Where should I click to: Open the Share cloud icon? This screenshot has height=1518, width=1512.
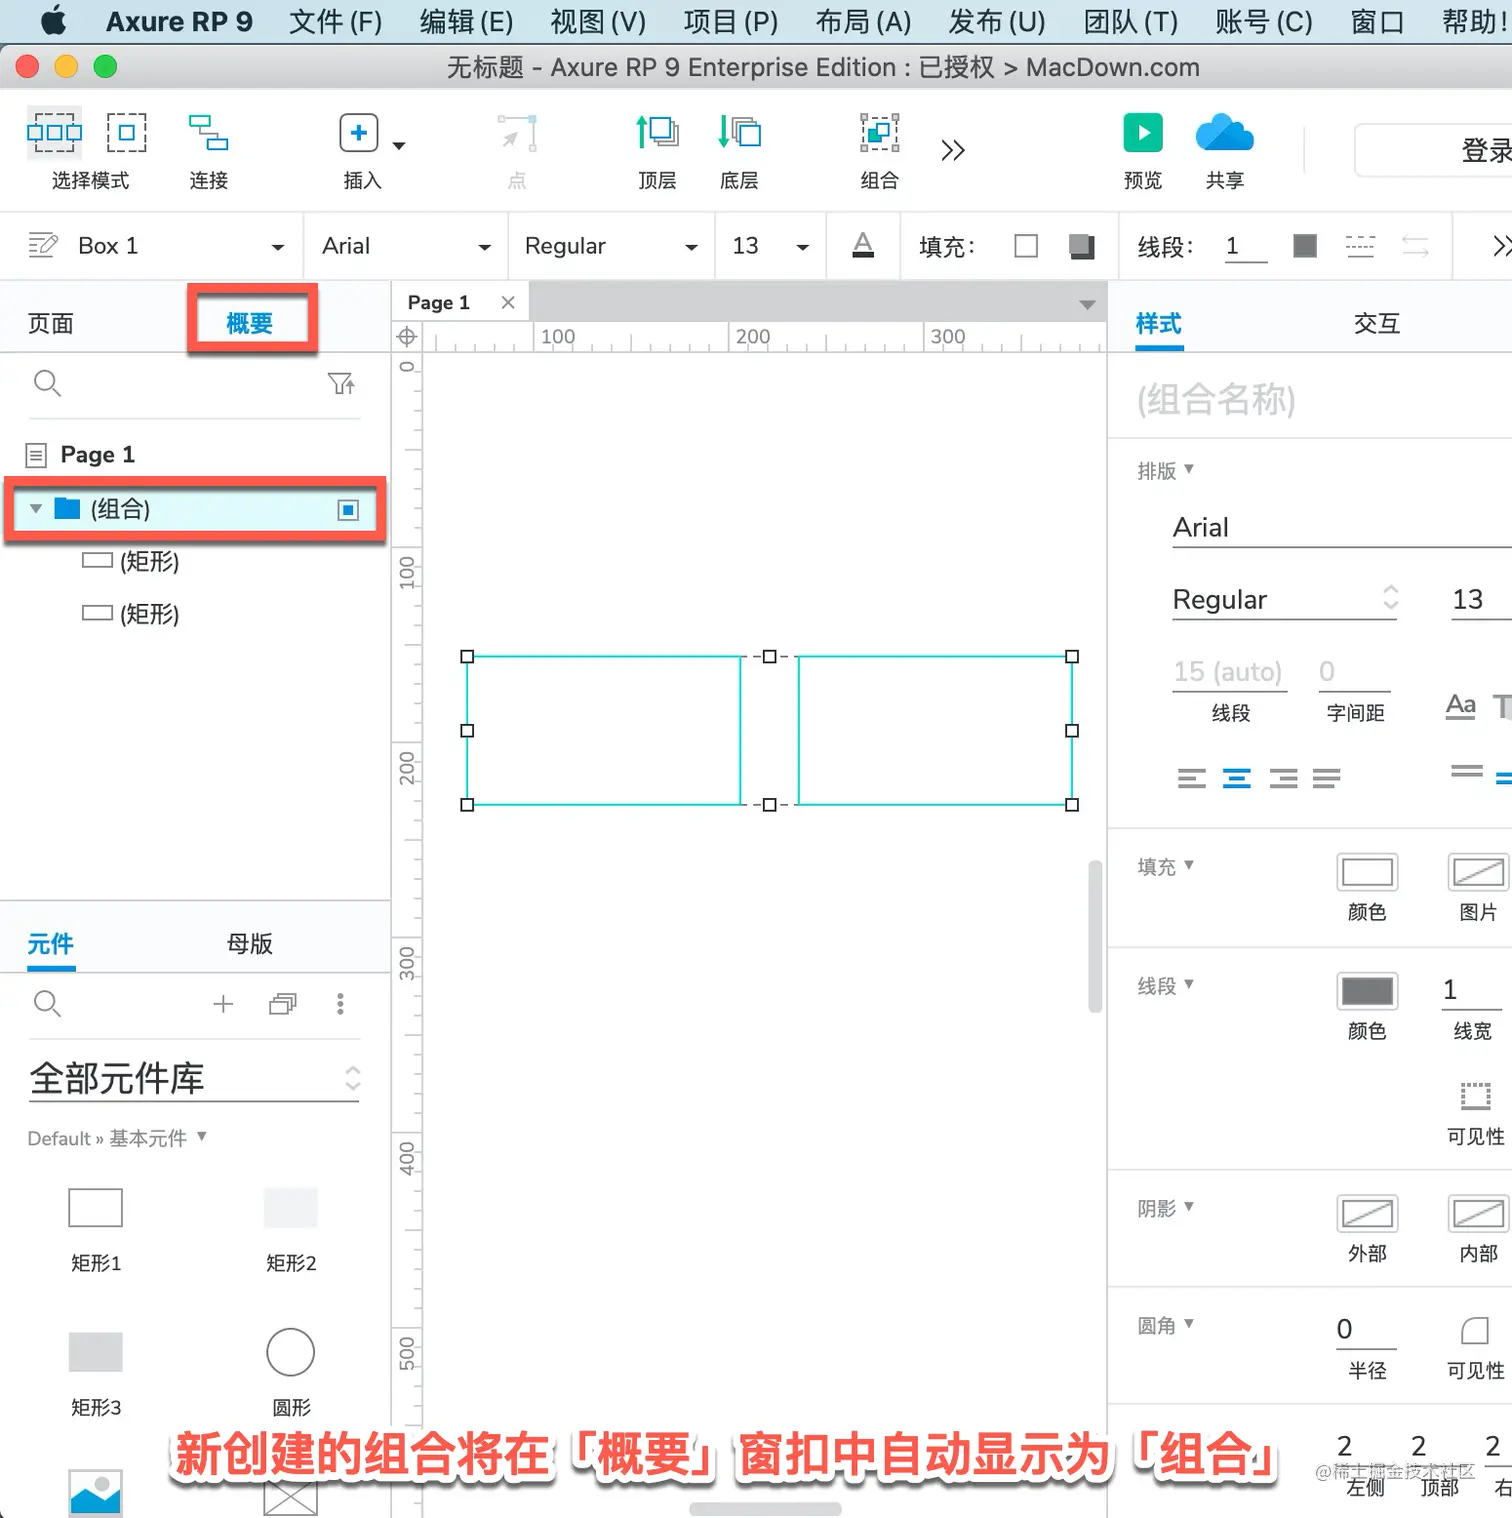1224,133
